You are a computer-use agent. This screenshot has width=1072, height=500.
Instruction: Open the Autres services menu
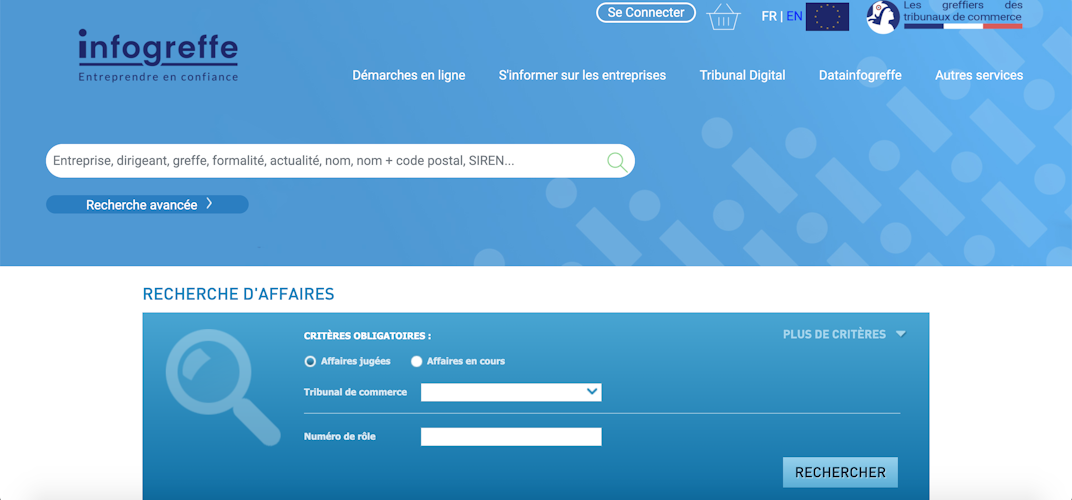pos(979,75)
